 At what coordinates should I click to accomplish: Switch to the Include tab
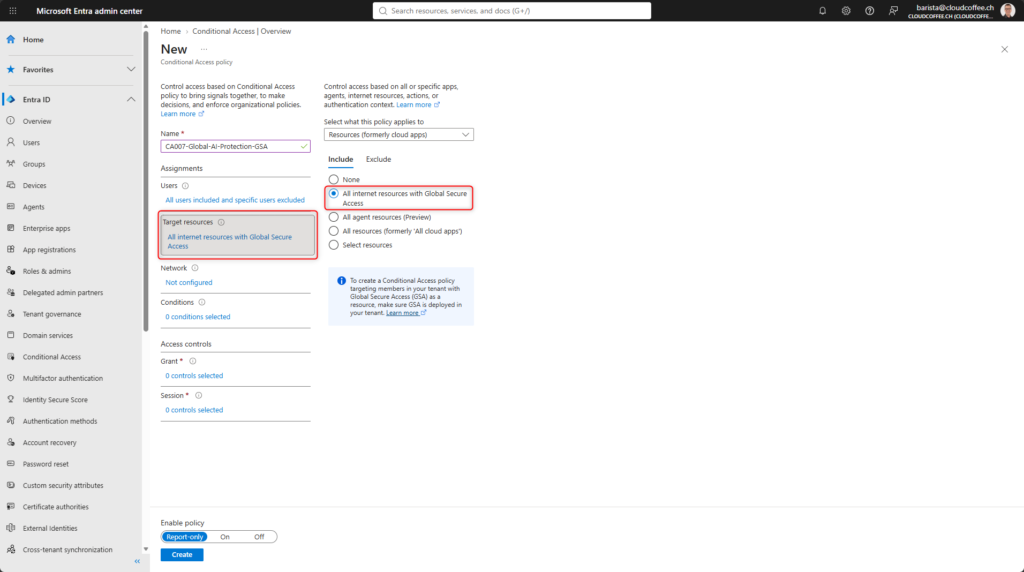(340, 159)
